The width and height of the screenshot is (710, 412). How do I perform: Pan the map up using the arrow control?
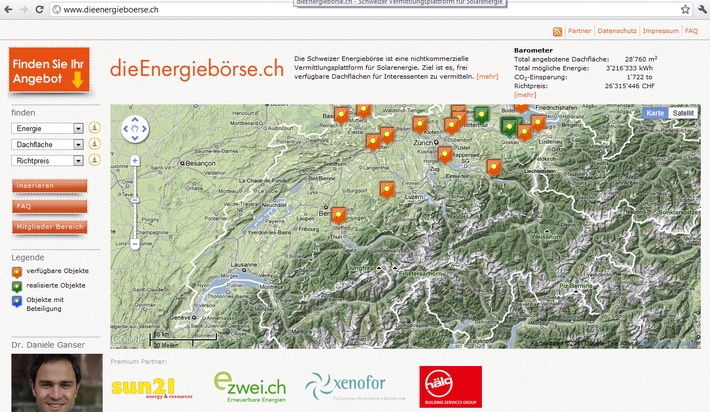coord(135,120)
